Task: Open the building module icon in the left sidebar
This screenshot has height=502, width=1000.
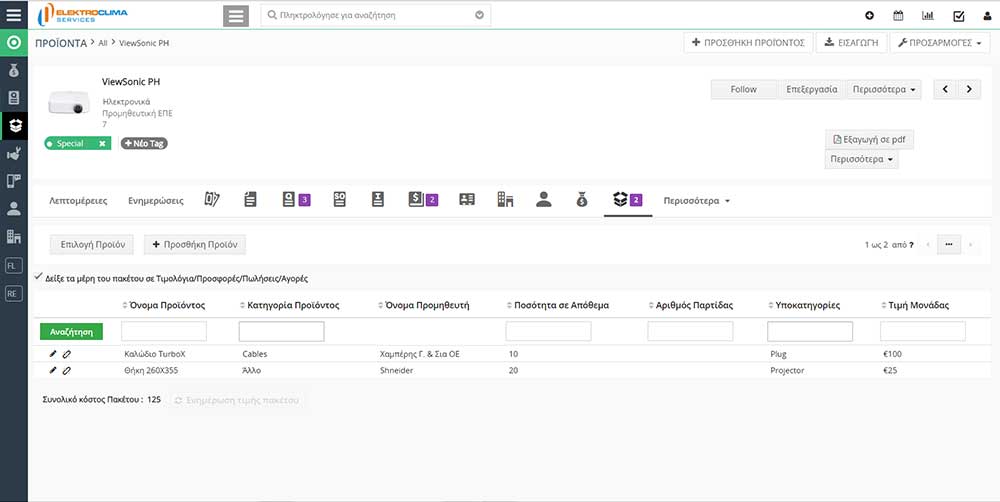Action: (13, 237)
